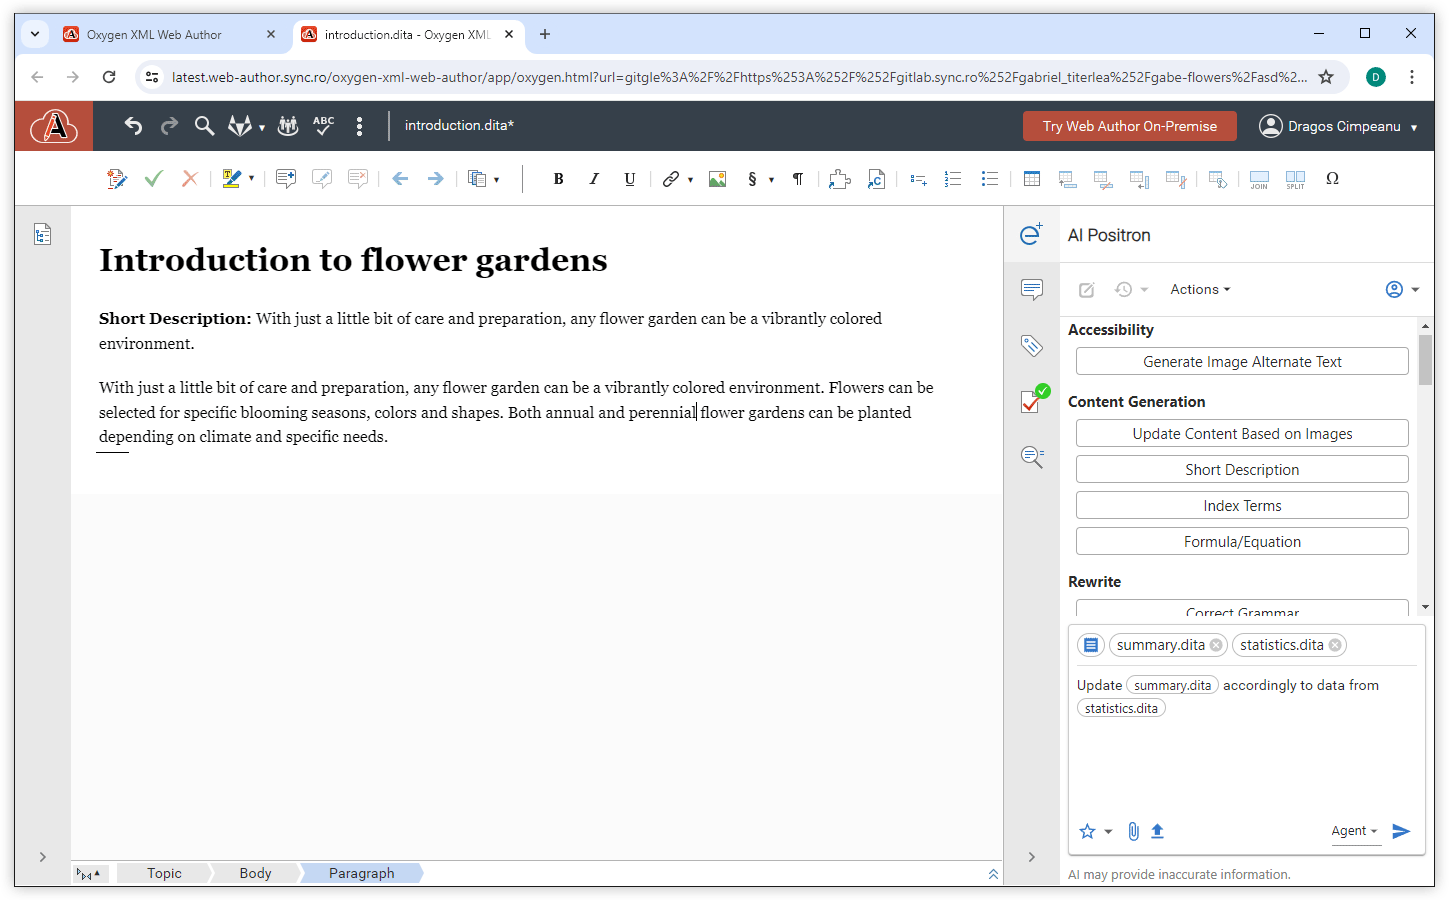The height and width of the screenshot is (900, 1450).
Task: Switch to the Oxygen XML Web Author tab
Action: 155,34
